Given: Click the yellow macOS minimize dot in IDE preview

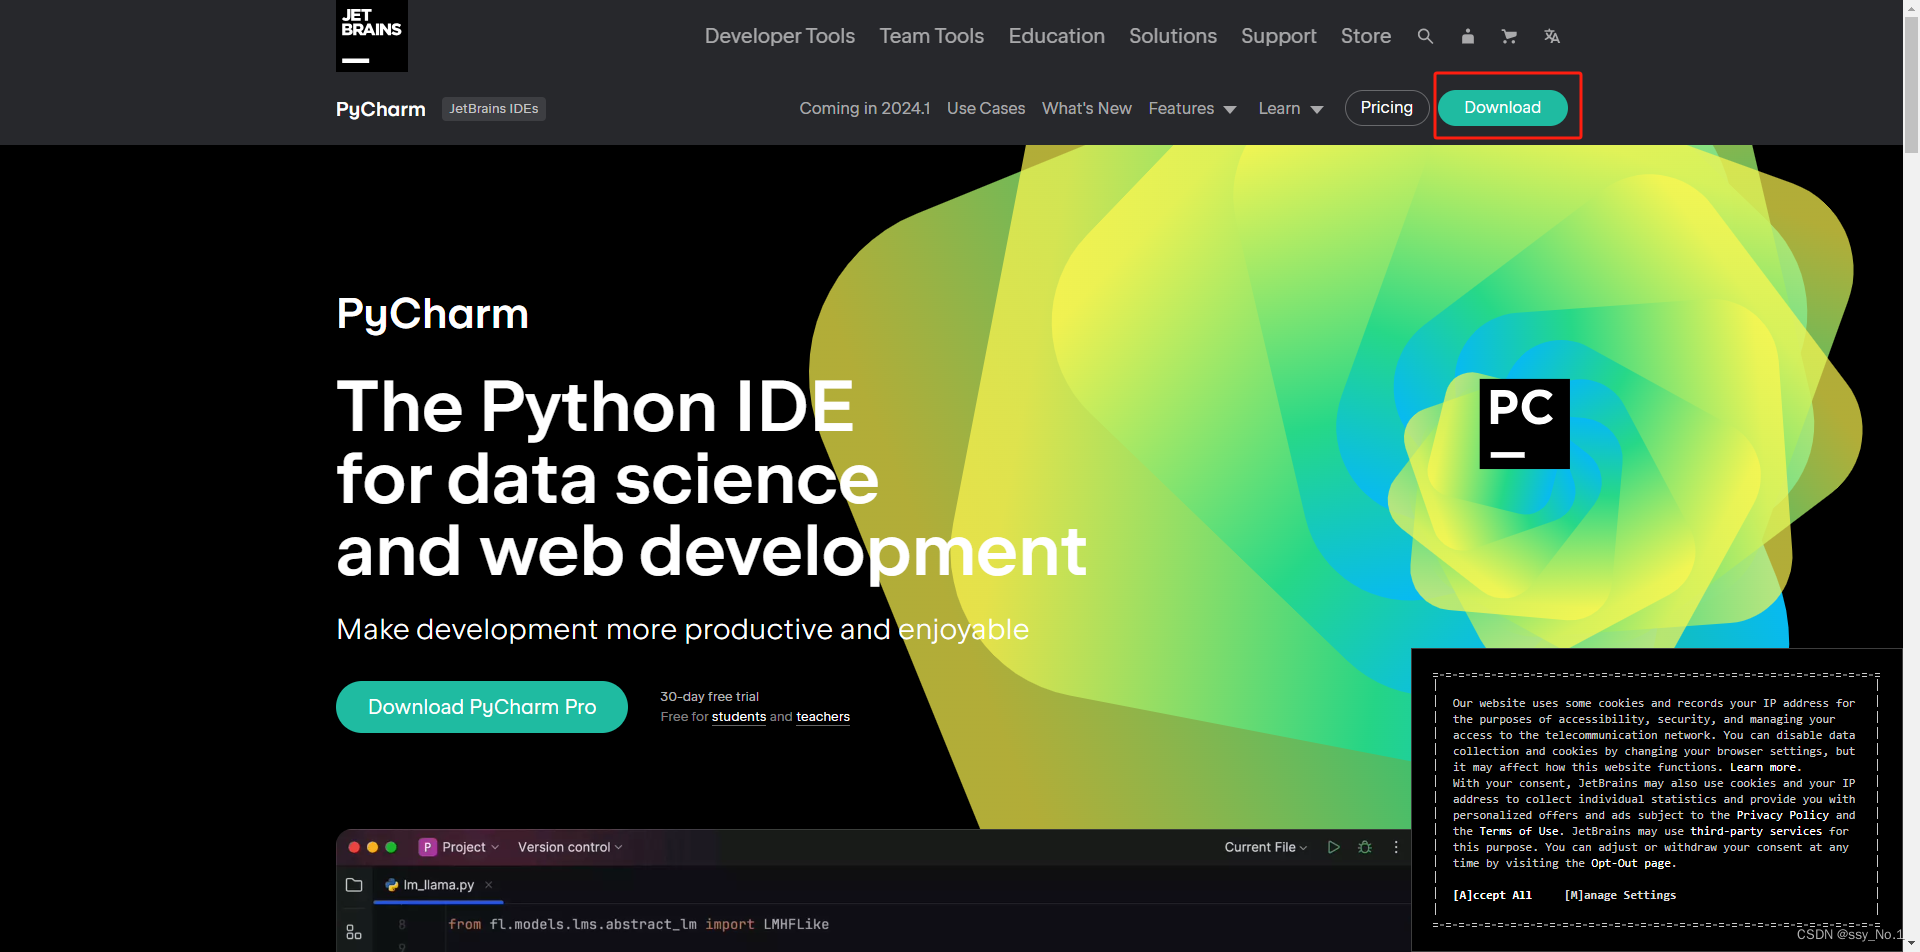Looking at the screenshot, I should tap(372, 847).
